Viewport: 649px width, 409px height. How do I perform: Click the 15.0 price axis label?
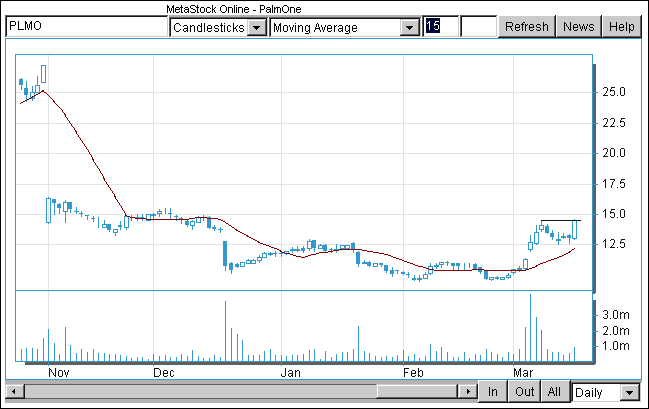(614, 214)
